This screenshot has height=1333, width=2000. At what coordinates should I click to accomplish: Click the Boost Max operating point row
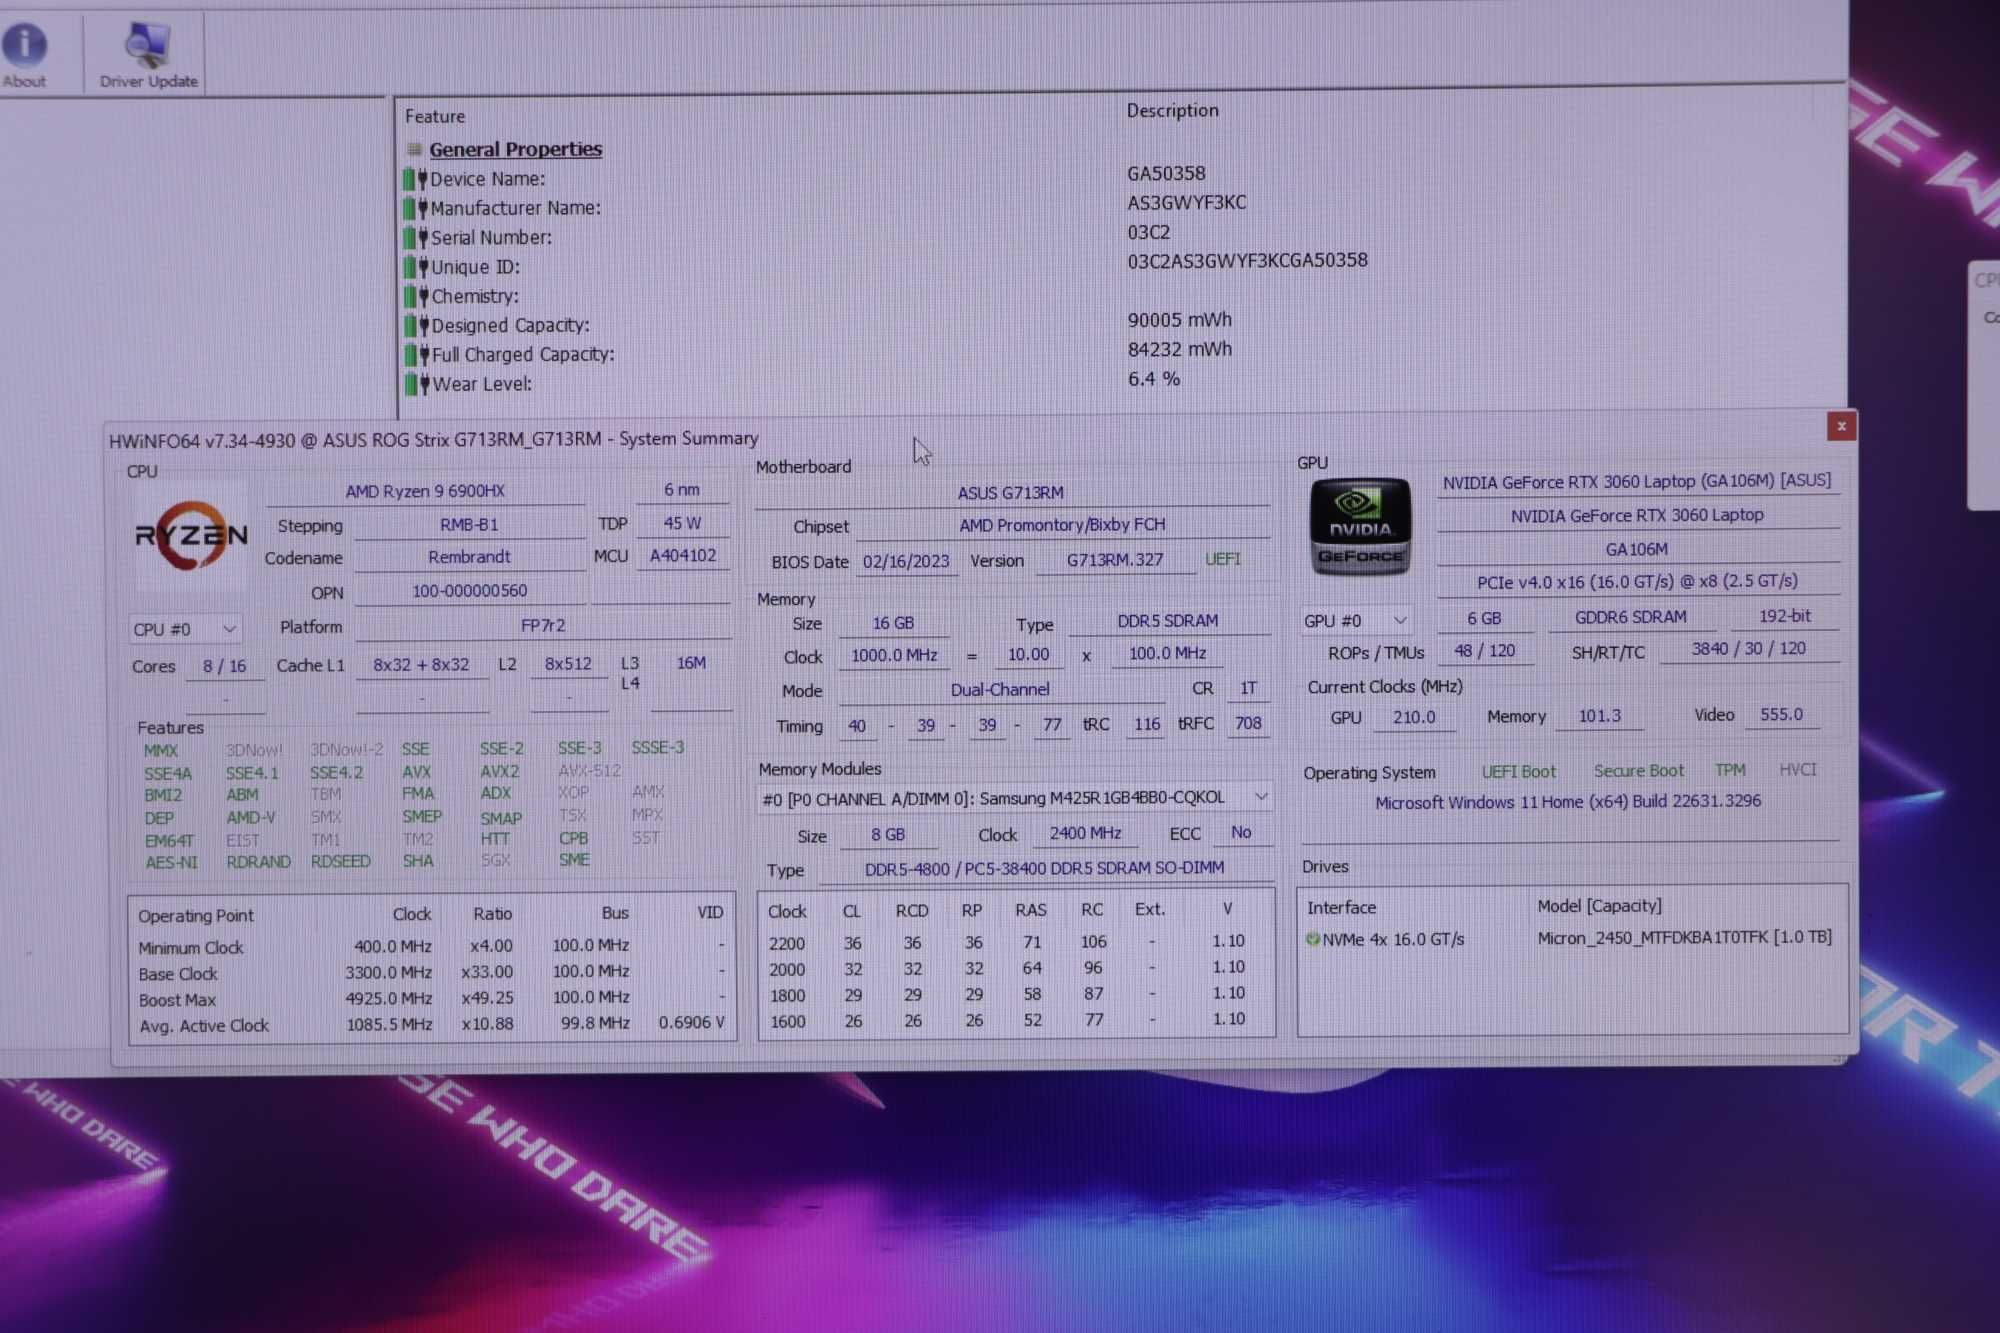pyautogui.click(x=431, y=999)
